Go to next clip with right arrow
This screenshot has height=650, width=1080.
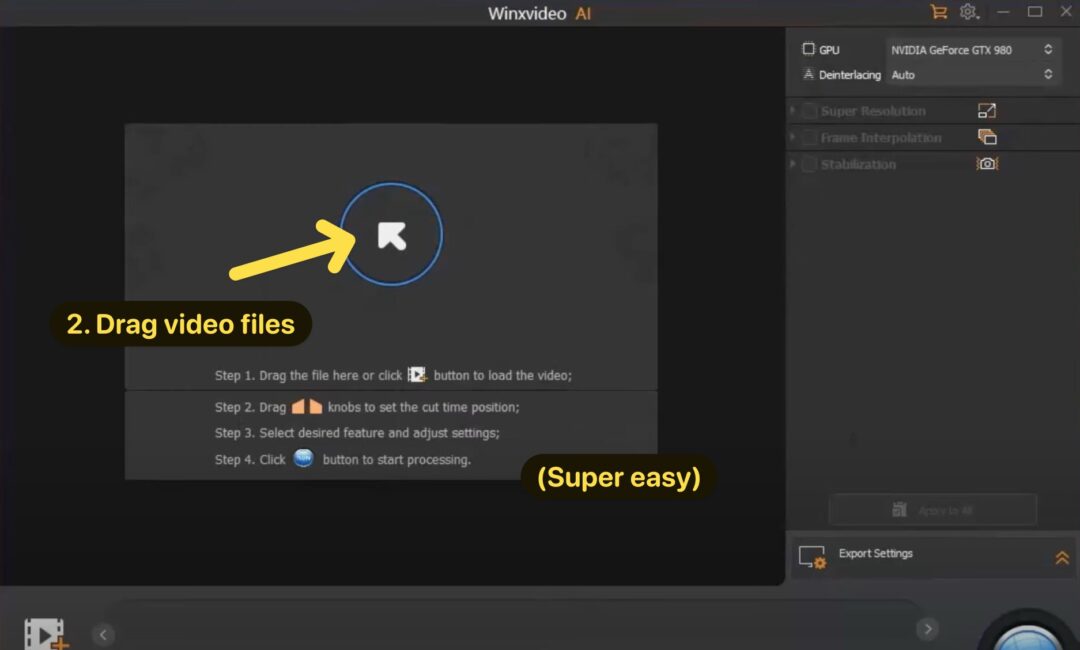[x=928, y=629]
